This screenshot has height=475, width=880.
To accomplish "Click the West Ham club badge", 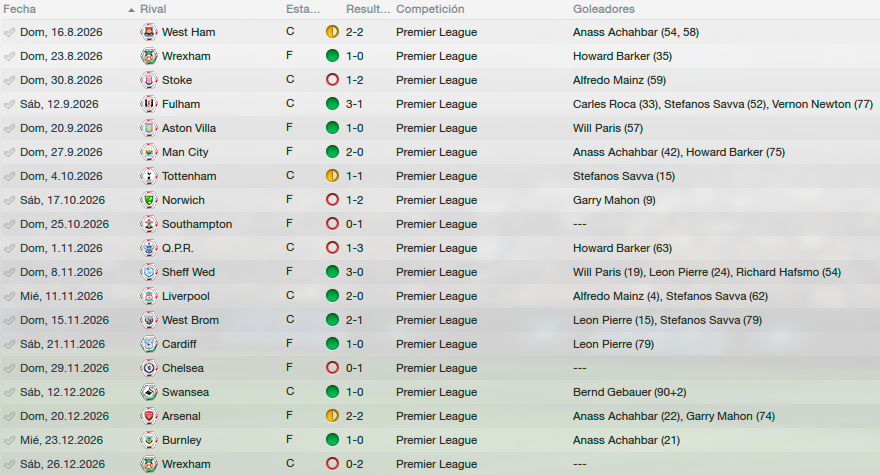I will click(149, 32).
